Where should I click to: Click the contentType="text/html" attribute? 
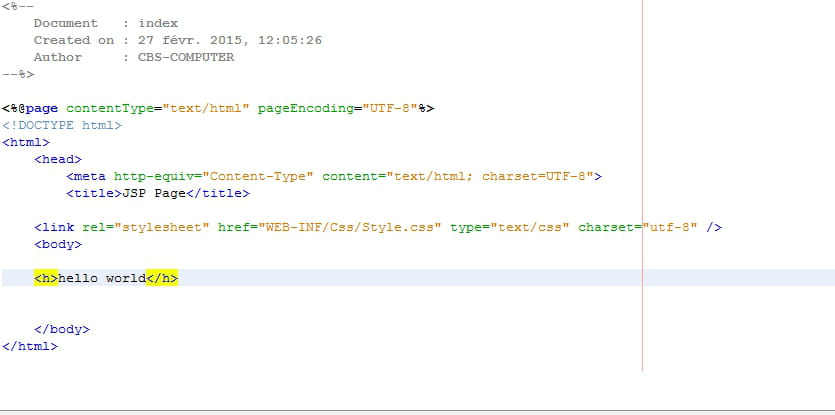coord(158,109)
